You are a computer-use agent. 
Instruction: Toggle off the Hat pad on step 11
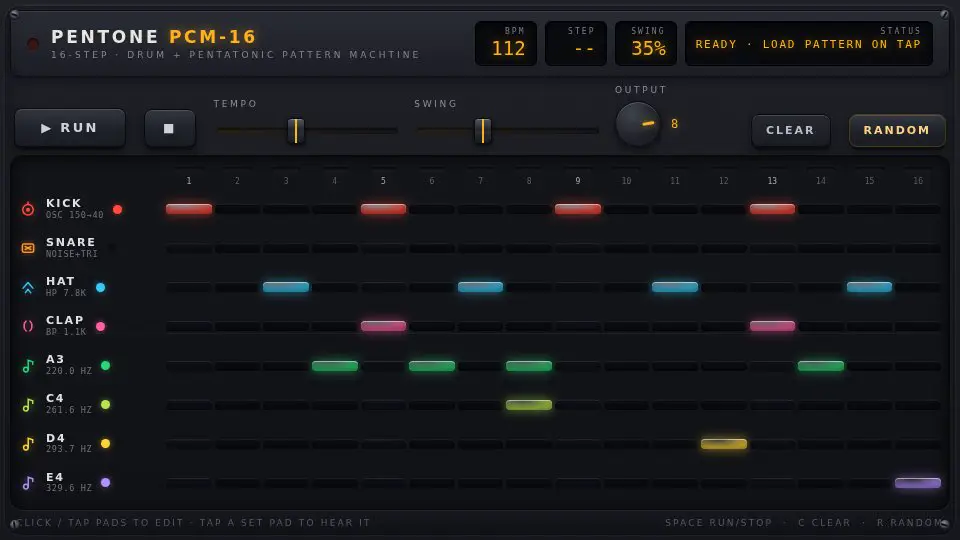(x=675, y=287)
